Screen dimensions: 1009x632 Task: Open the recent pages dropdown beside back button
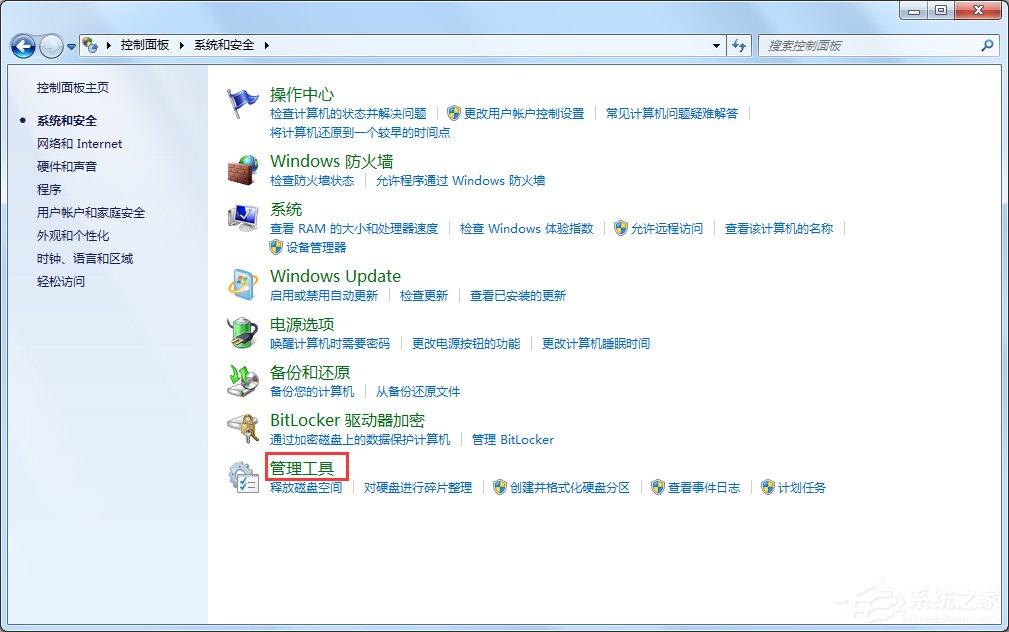[x=70, y=46]
